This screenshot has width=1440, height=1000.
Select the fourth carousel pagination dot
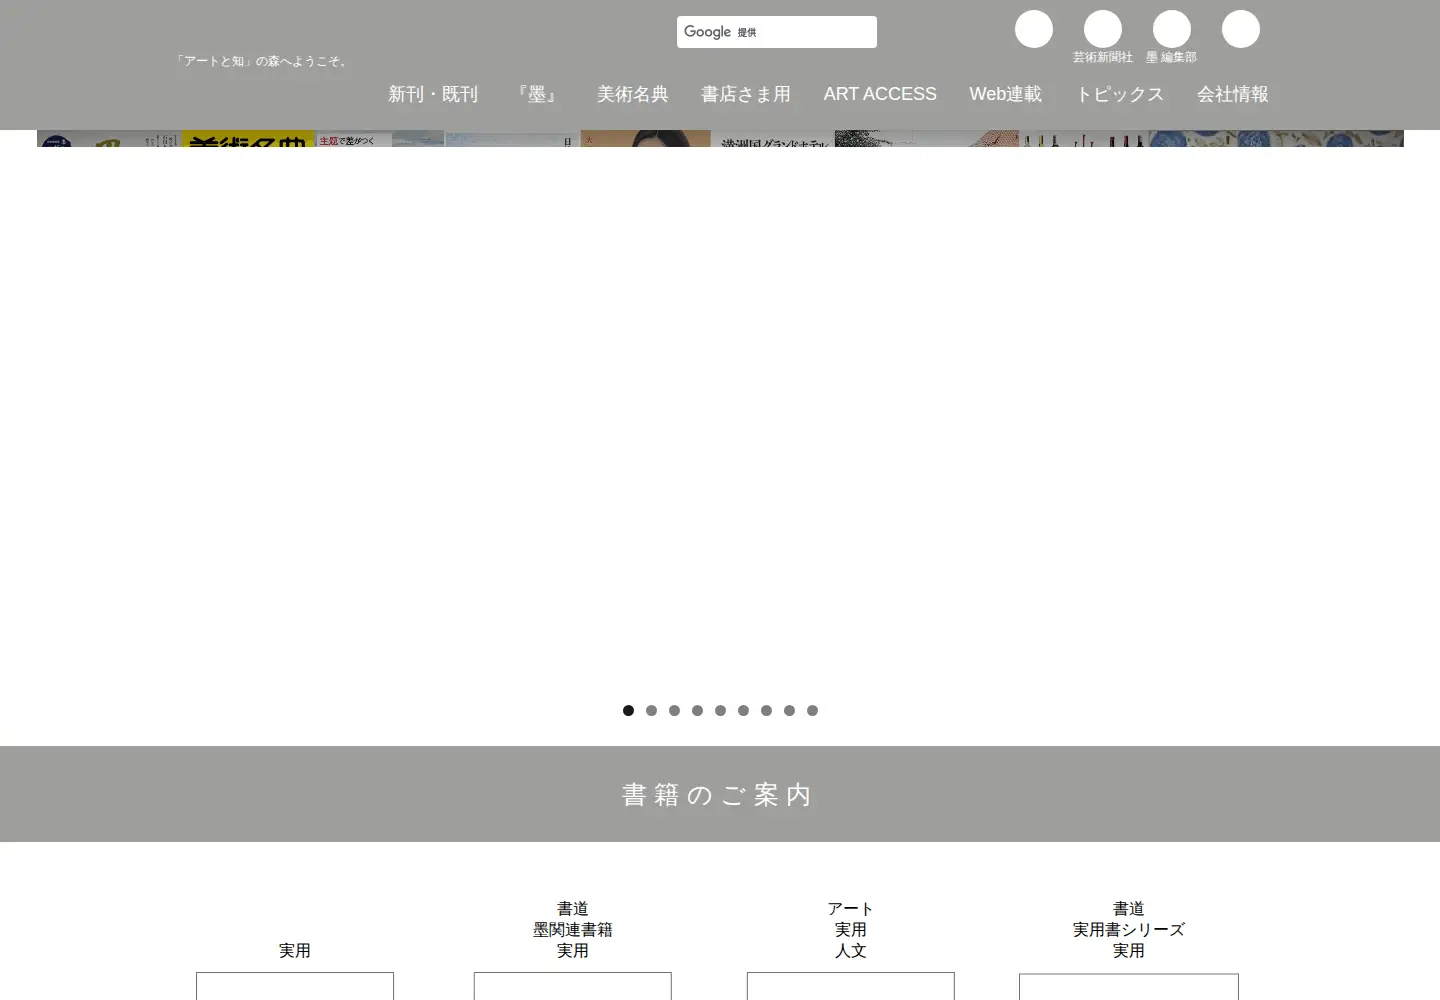(x=697, y=710)
